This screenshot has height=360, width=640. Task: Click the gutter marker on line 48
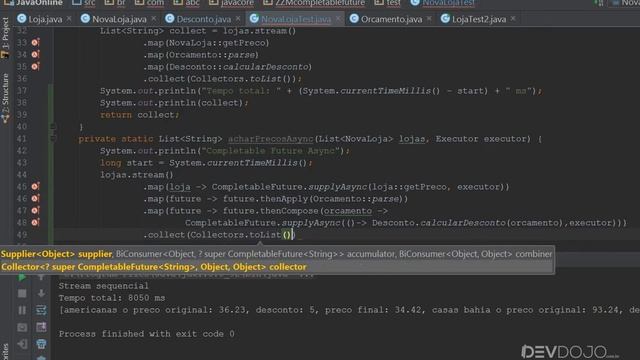36,222
